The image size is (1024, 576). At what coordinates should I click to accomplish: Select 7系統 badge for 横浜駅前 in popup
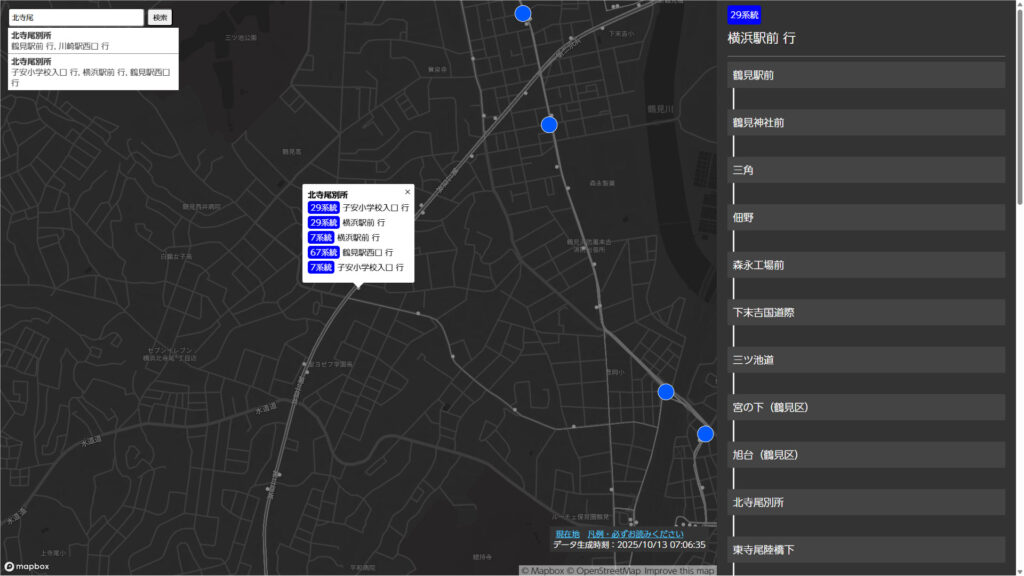pyautogui.click(x=320, y=238)
